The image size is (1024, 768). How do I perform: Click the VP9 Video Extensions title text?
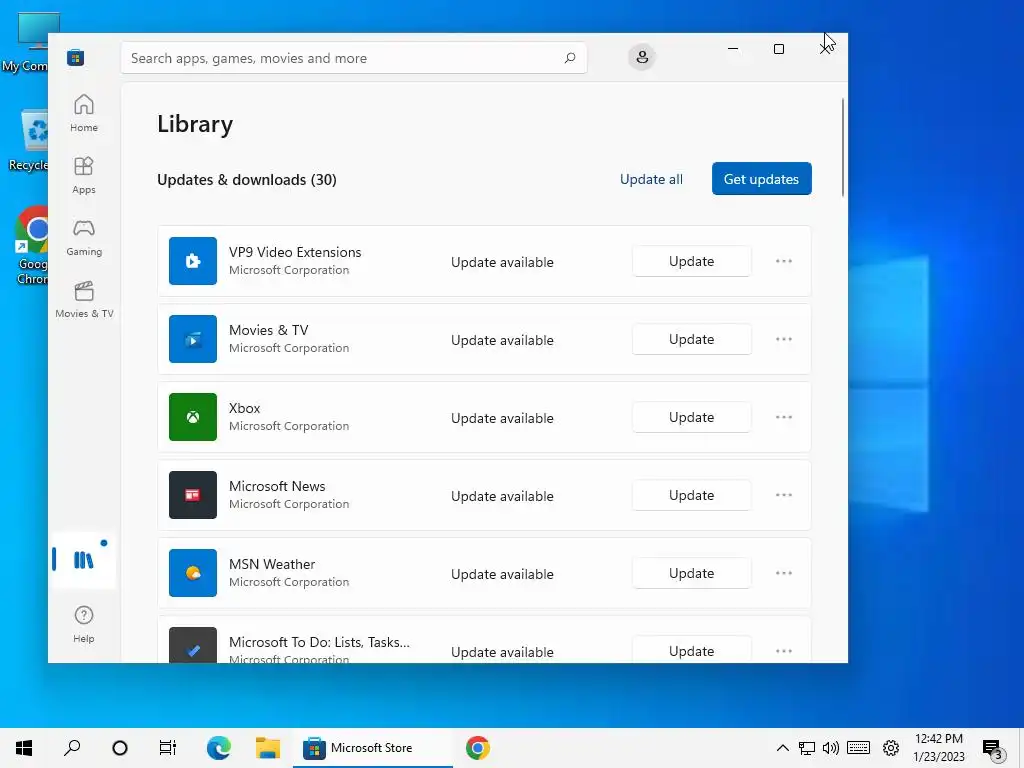click(x=295, y=252)
